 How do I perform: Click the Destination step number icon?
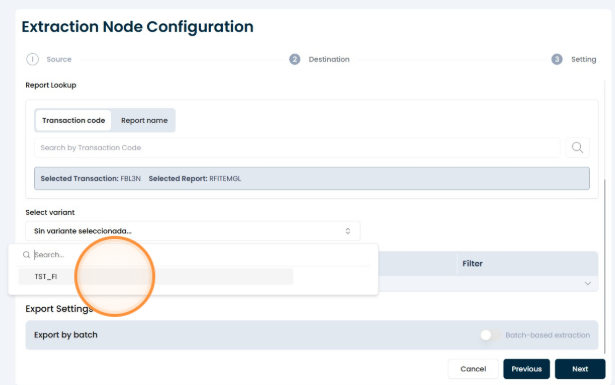pos(295,59)
